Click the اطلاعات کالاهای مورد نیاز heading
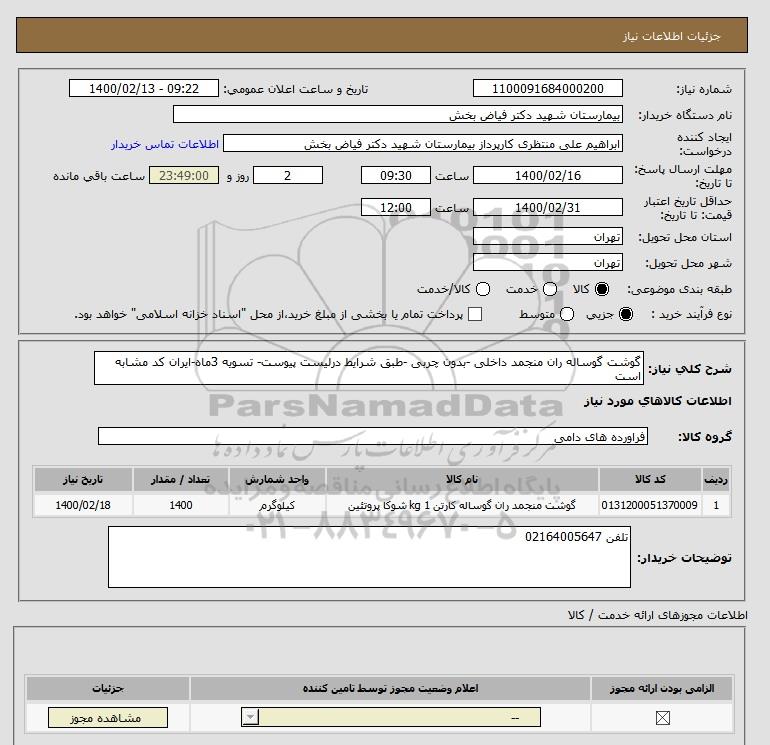This screenshot has height=745, width=770. (x=658, y=401)
